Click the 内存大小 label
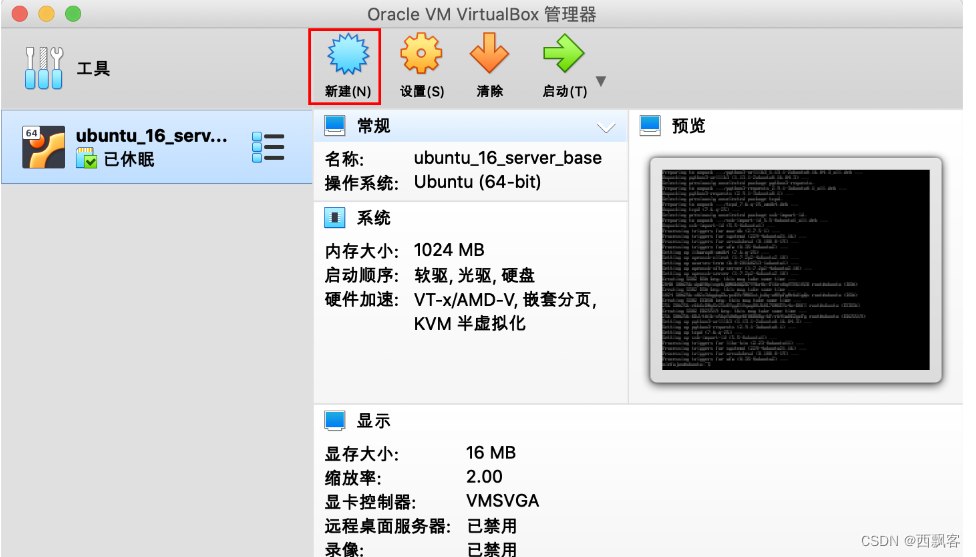Viewport: 976px width, 557px height. coord(362,251)
